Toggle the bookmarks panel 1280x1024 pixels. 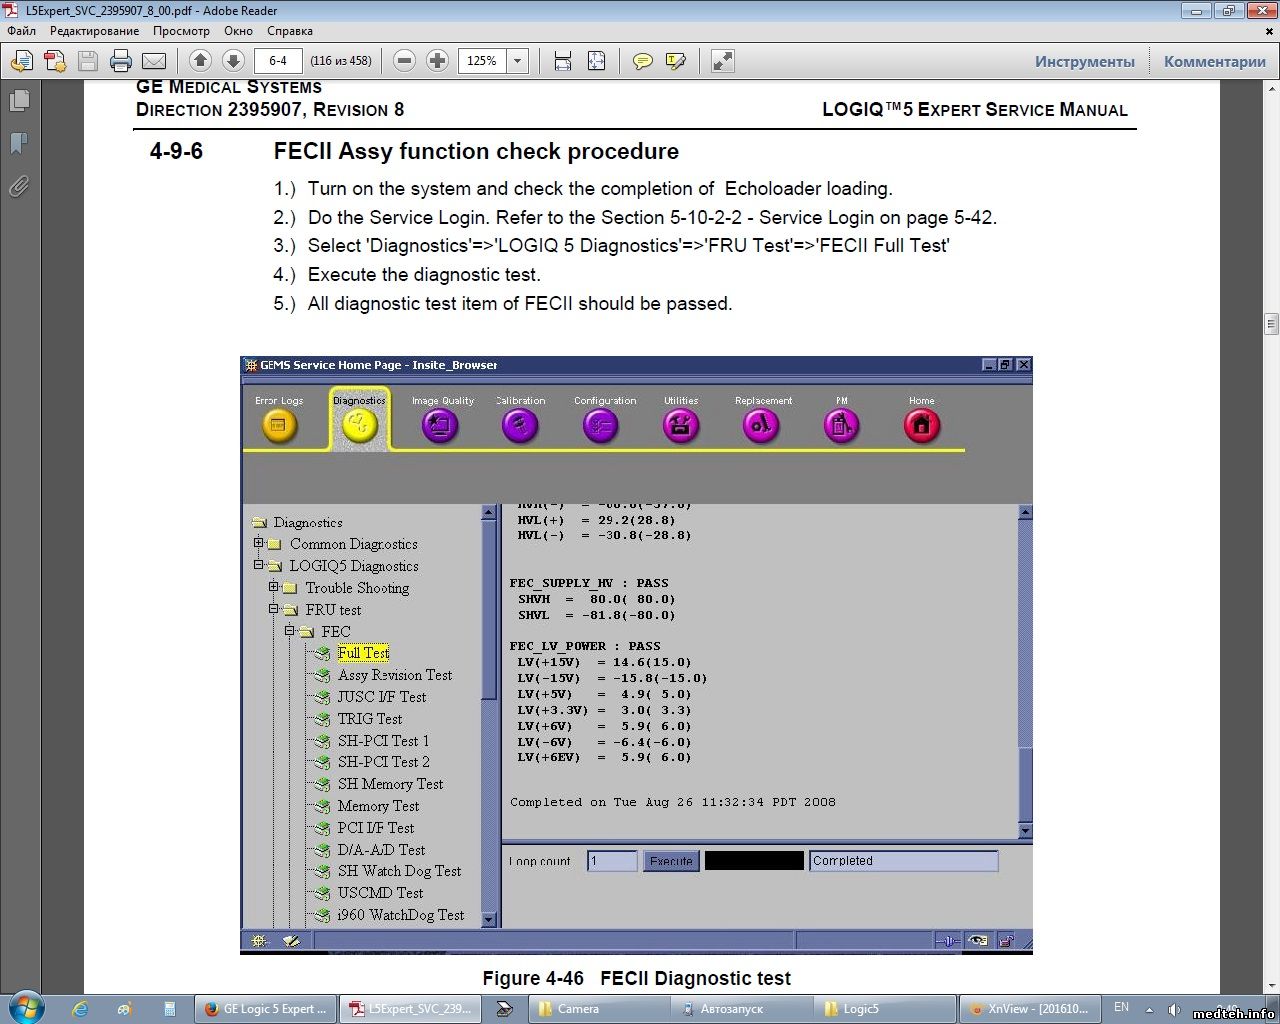[x=19, y=143]
